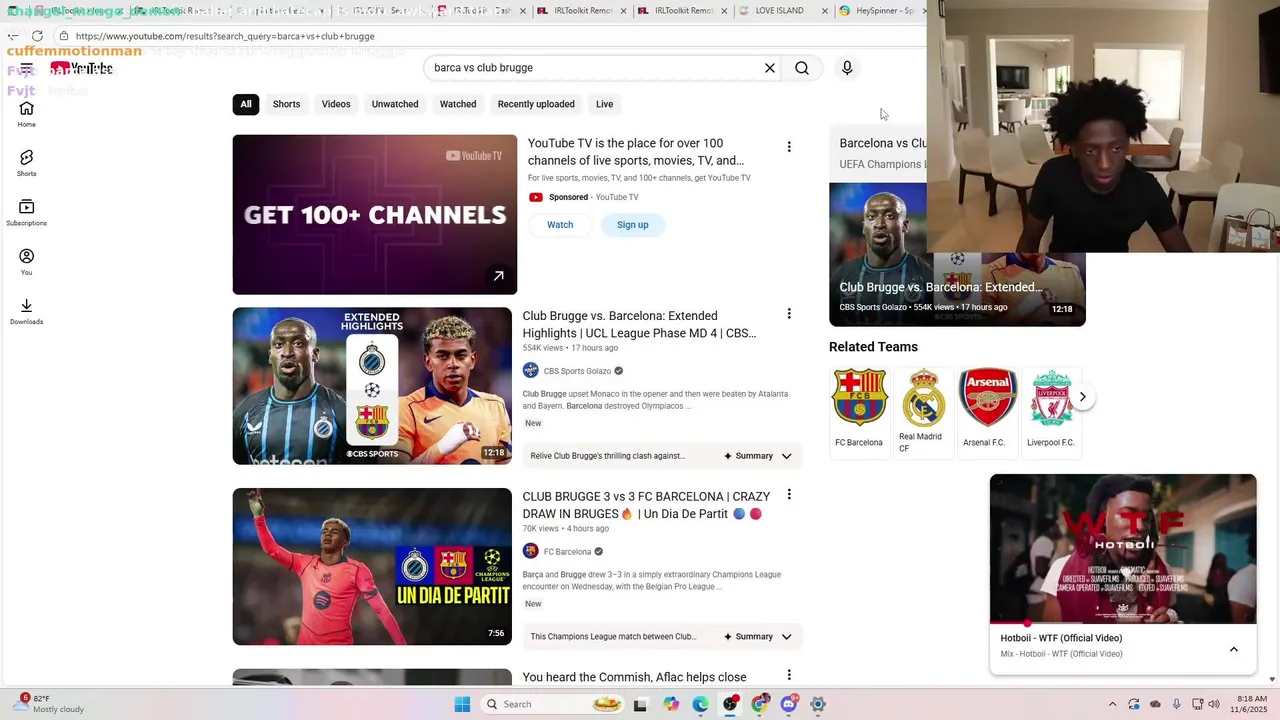The image size is (1280, 720).
Task: Open Subscriptions in the sidebar
Action: click(26, 212)
